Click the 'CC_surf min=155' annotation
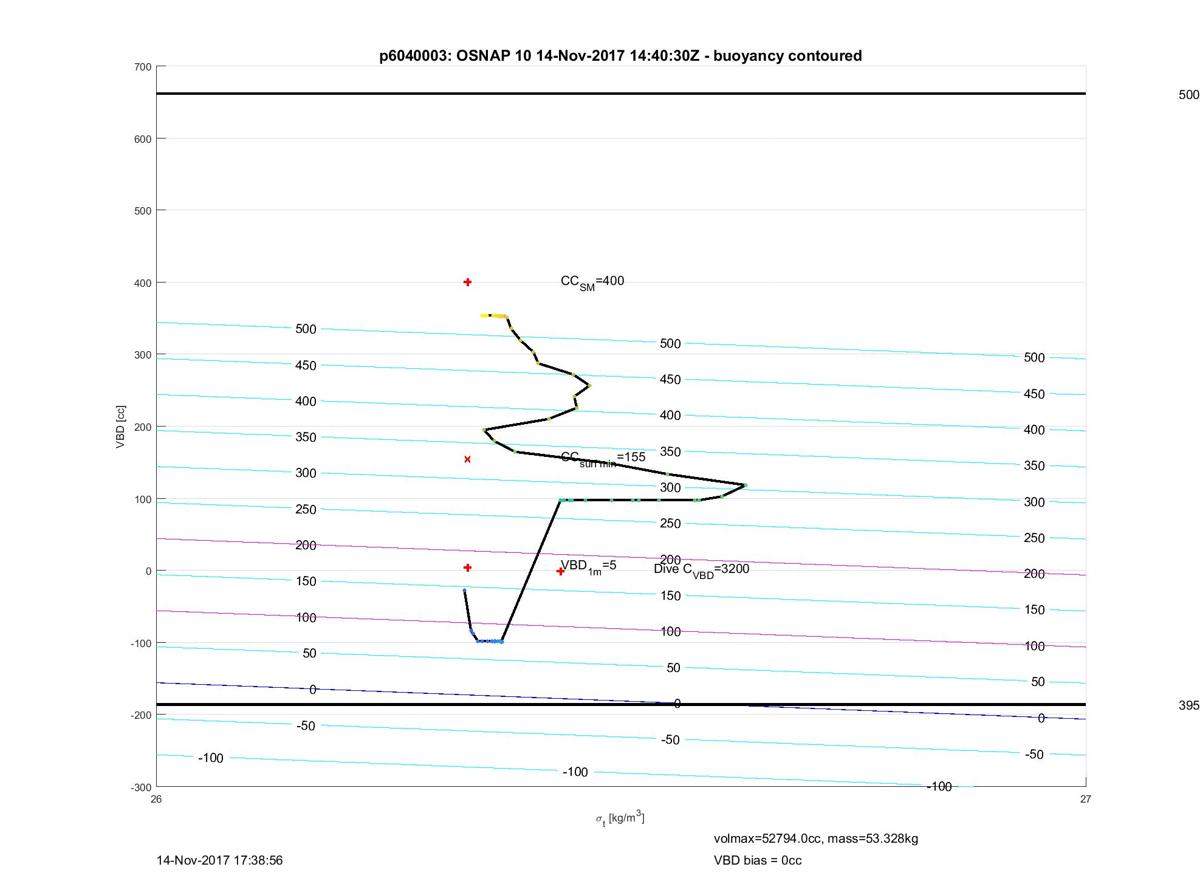 pos(603,458)
